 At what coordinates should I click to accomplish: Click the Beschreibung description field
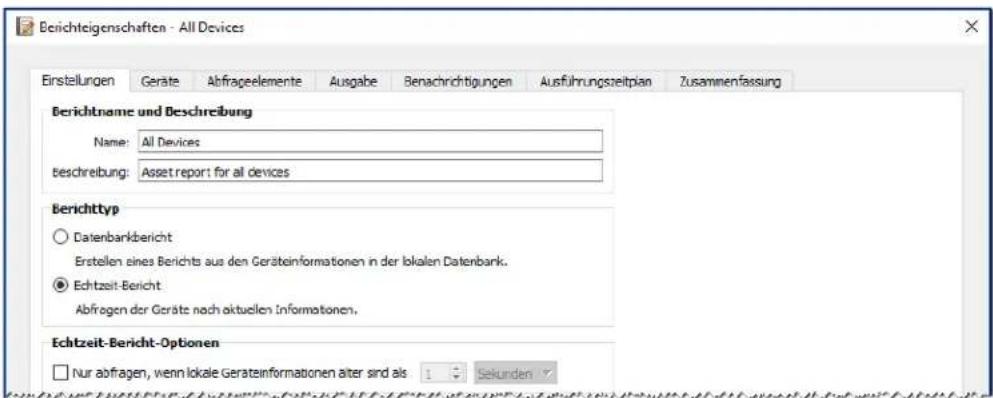point(370,171)
